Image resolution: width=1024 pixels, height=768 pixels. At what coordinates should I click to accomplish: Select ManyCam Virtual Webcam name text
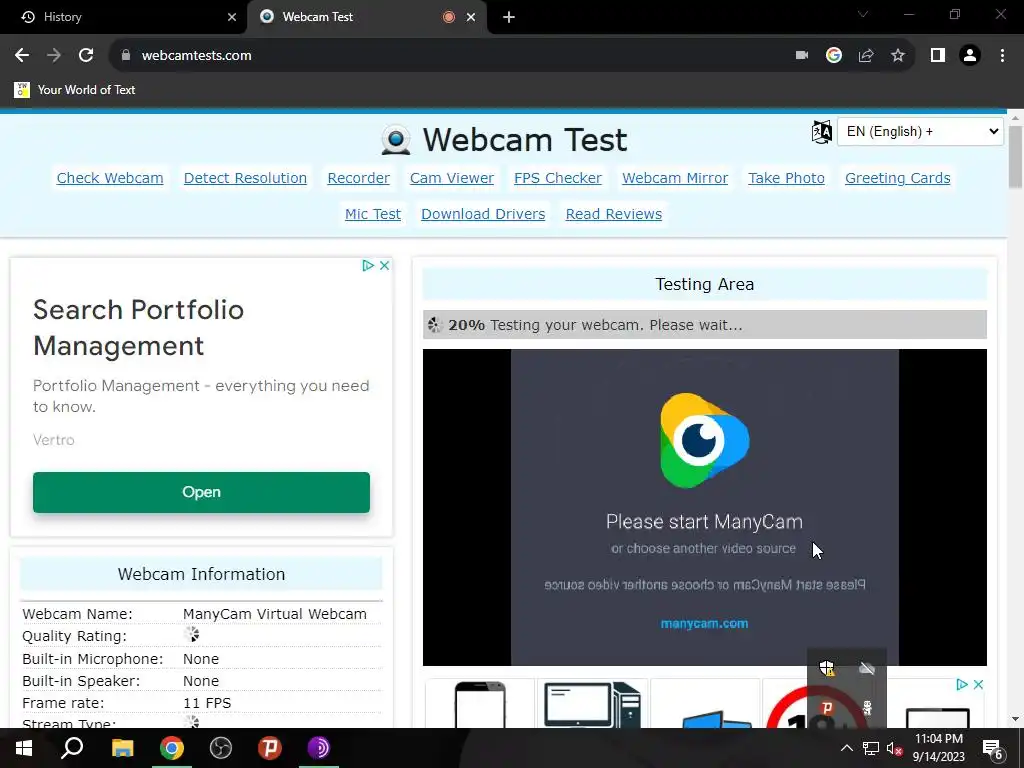click(x=275, y=615)
